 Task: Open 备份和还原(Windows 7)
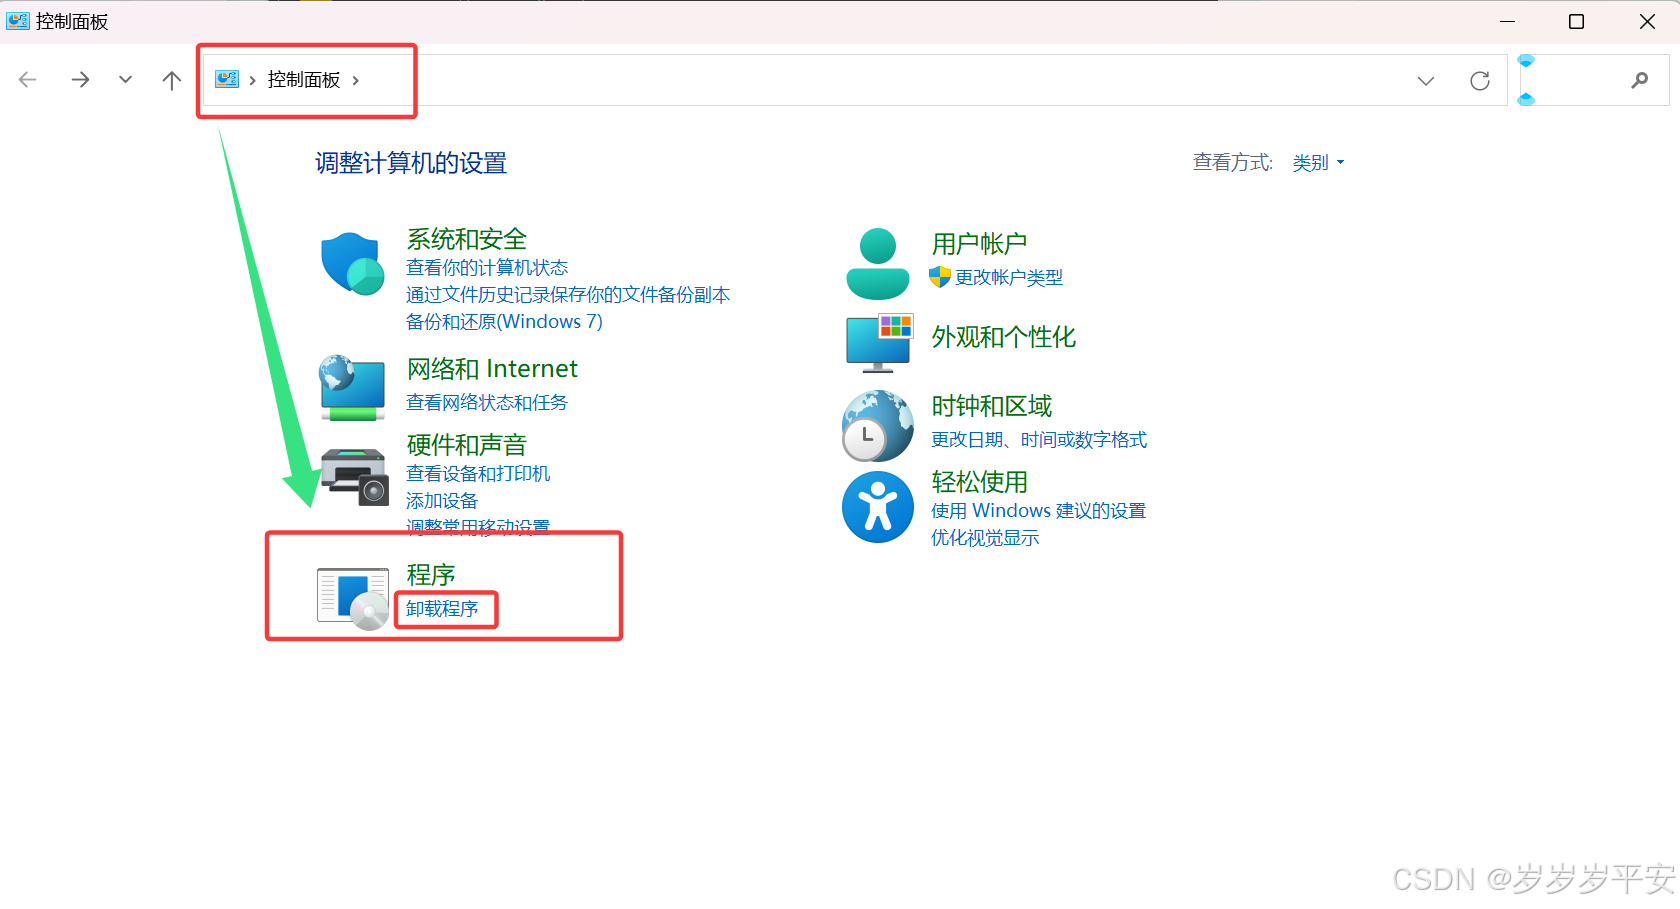pos(504,322)
